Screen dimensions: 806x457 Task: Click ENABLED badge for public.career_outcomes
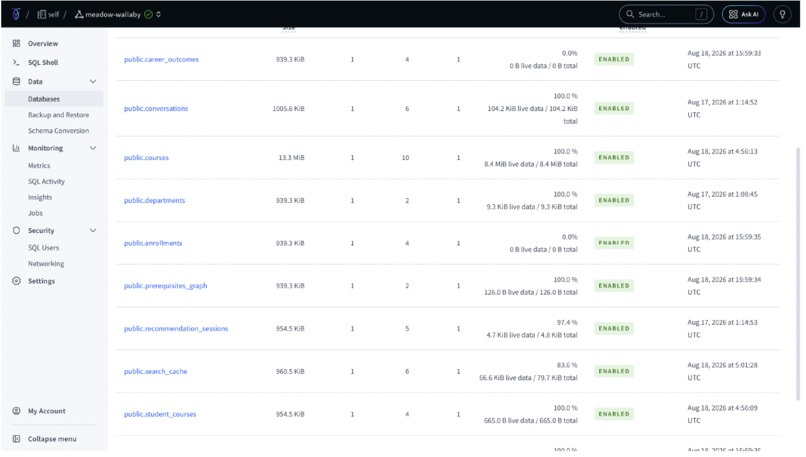[x=614, y=59]
